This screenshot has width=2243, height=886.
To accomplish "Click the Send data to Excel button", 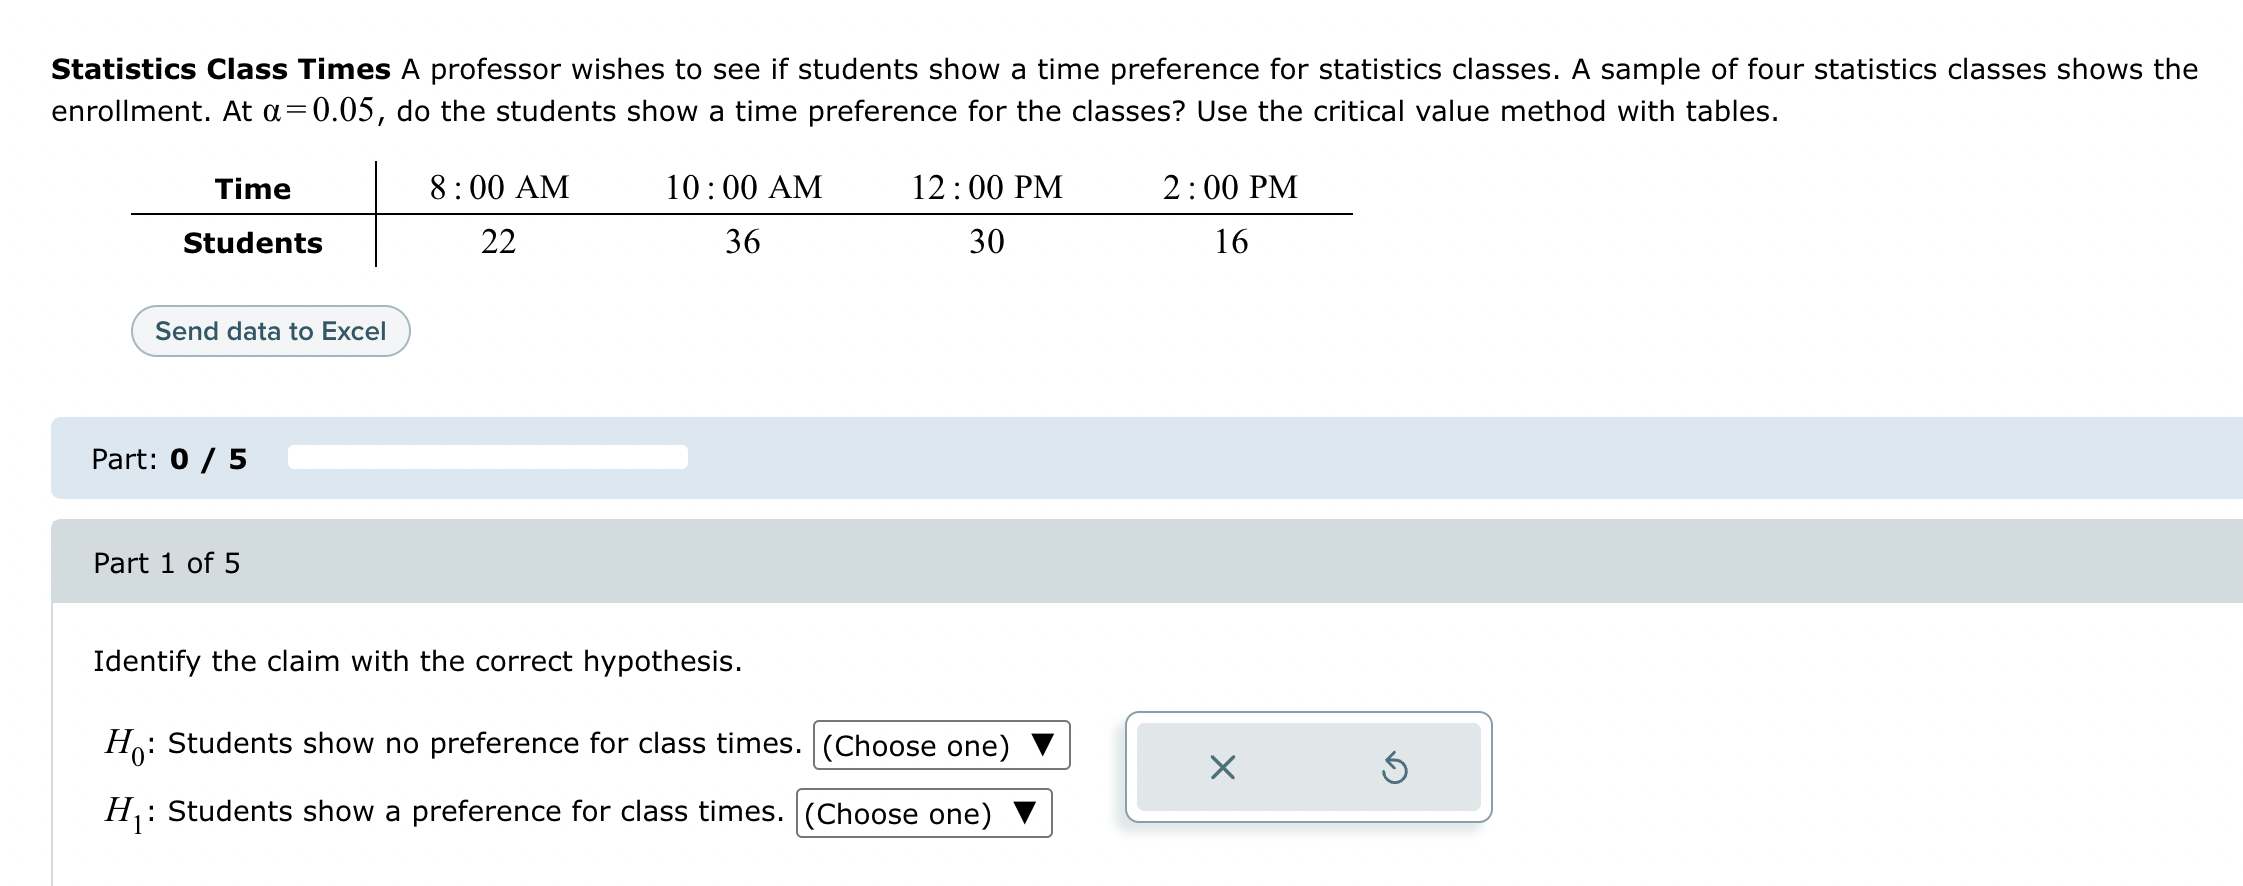I will click(270, 330).
